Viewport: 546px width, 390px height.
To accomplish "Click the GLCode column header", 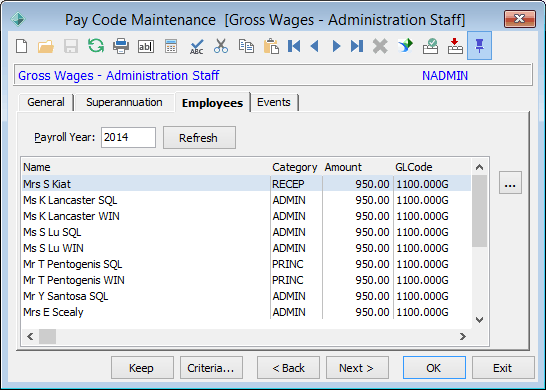I will coord(432,167).
